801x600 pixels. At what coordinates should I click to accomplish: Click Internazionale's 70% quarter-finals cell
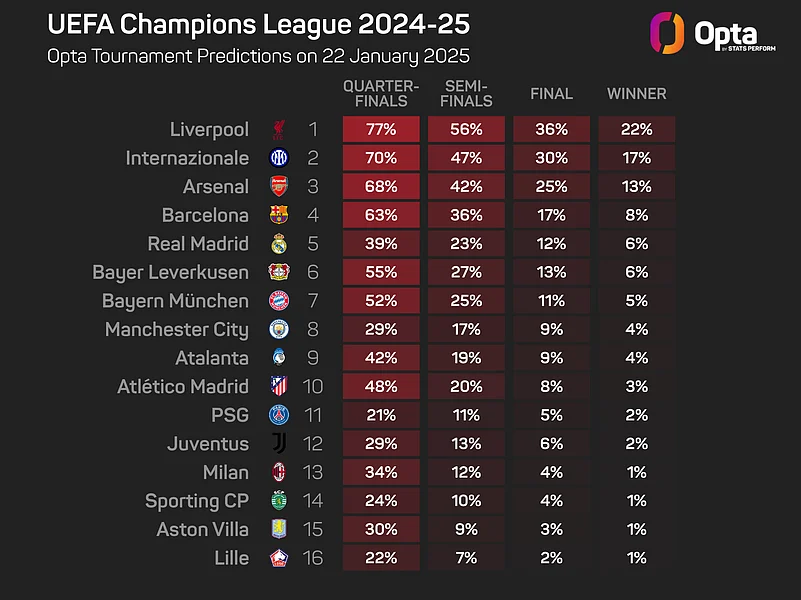(x=381, y=158)
